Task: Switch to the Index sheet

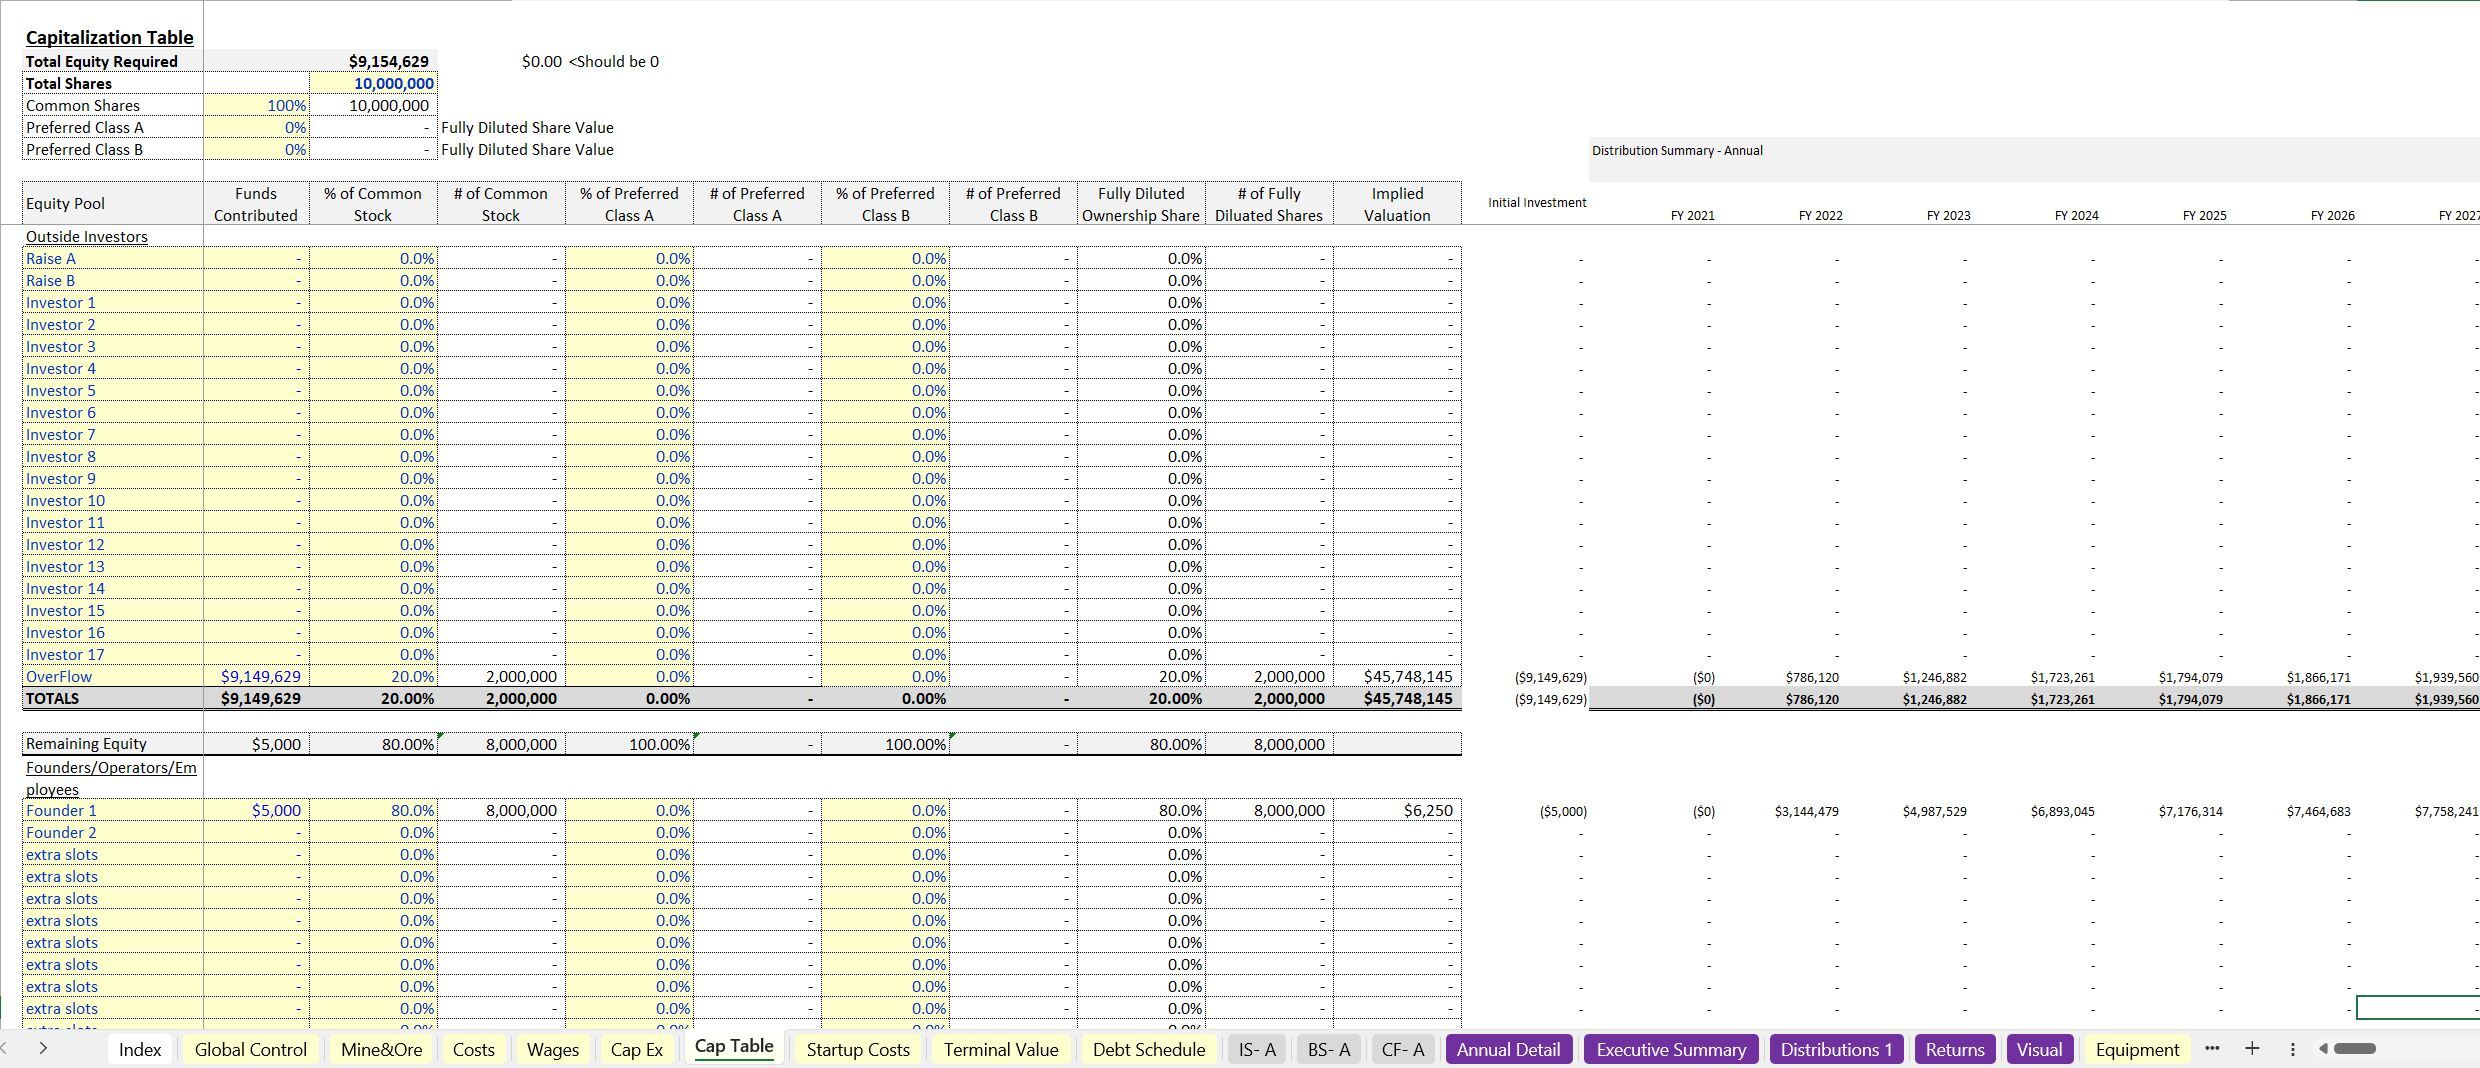Action: click(x=139, y=1049)
